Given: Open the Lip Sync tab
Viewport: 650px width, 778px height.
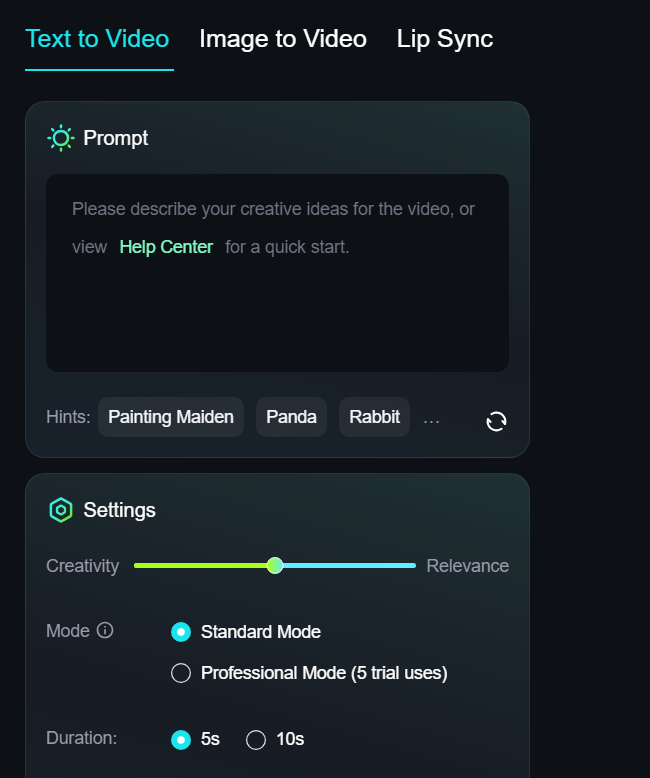Looking at the screenshot, I should (x=445, y=39).
